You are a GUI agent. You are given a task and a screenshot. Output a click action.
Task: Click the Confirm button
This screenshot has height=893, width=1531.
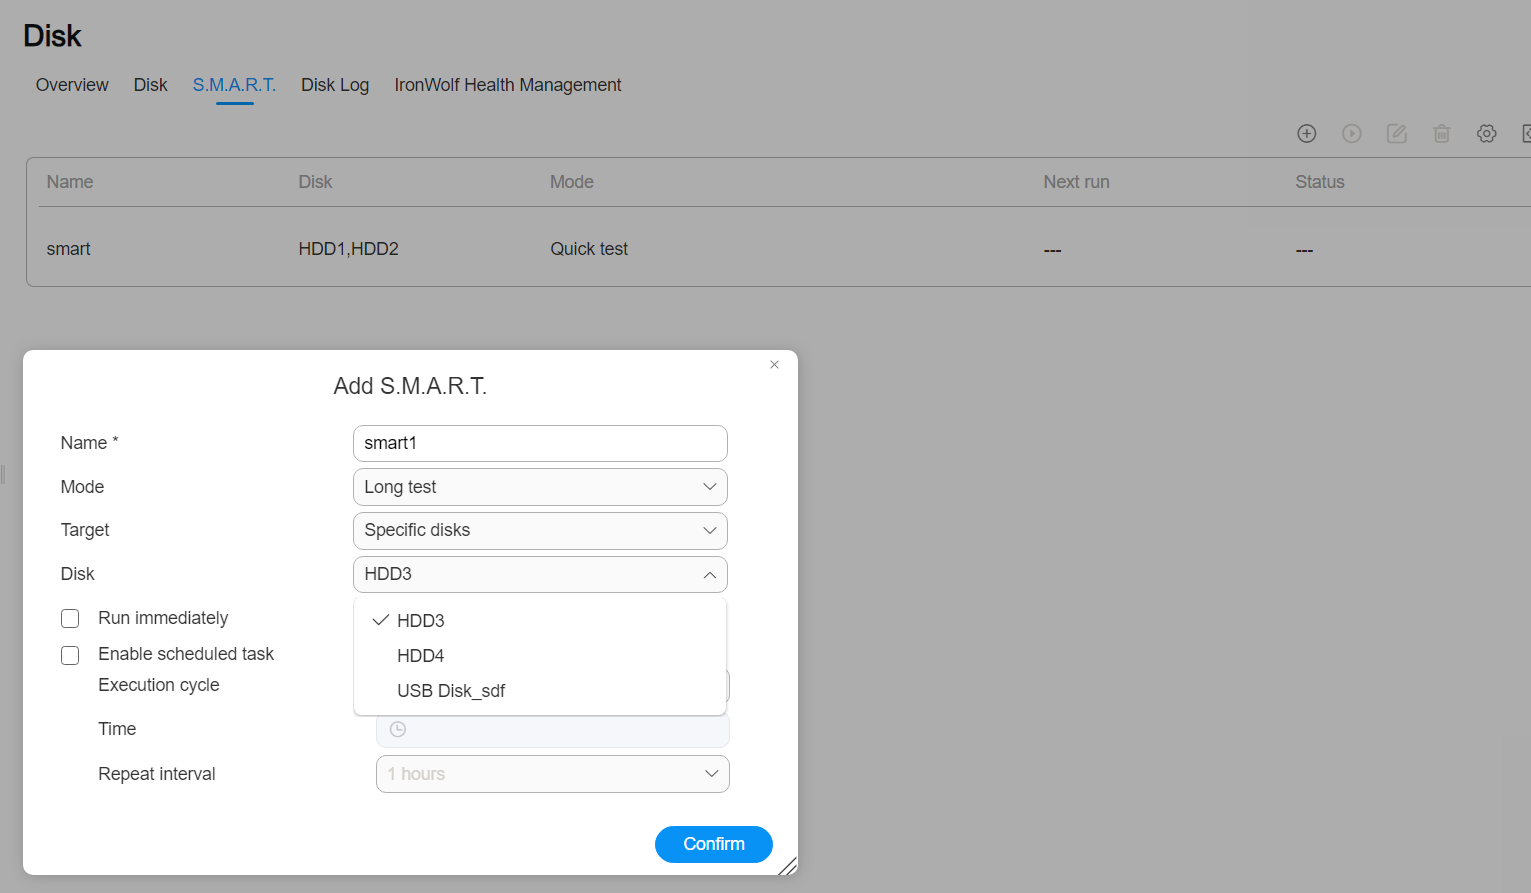click(x=714, y=844)
